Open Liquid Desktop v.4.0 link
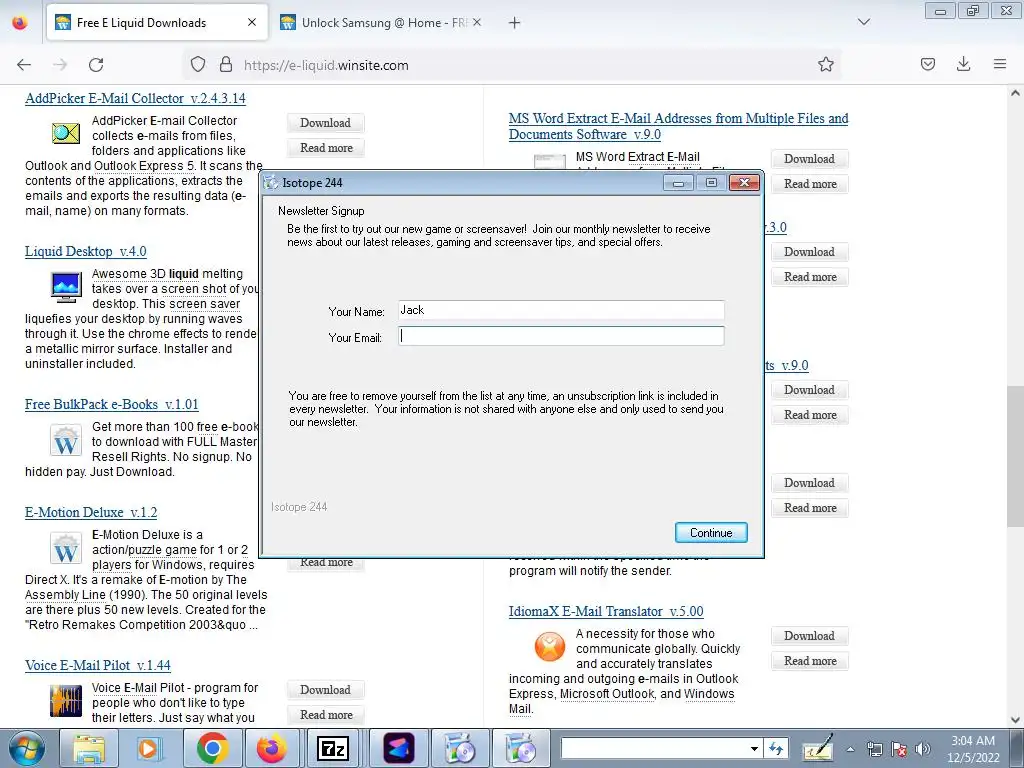The width and height of the screenshot is (1024, 768). (86, 251)
